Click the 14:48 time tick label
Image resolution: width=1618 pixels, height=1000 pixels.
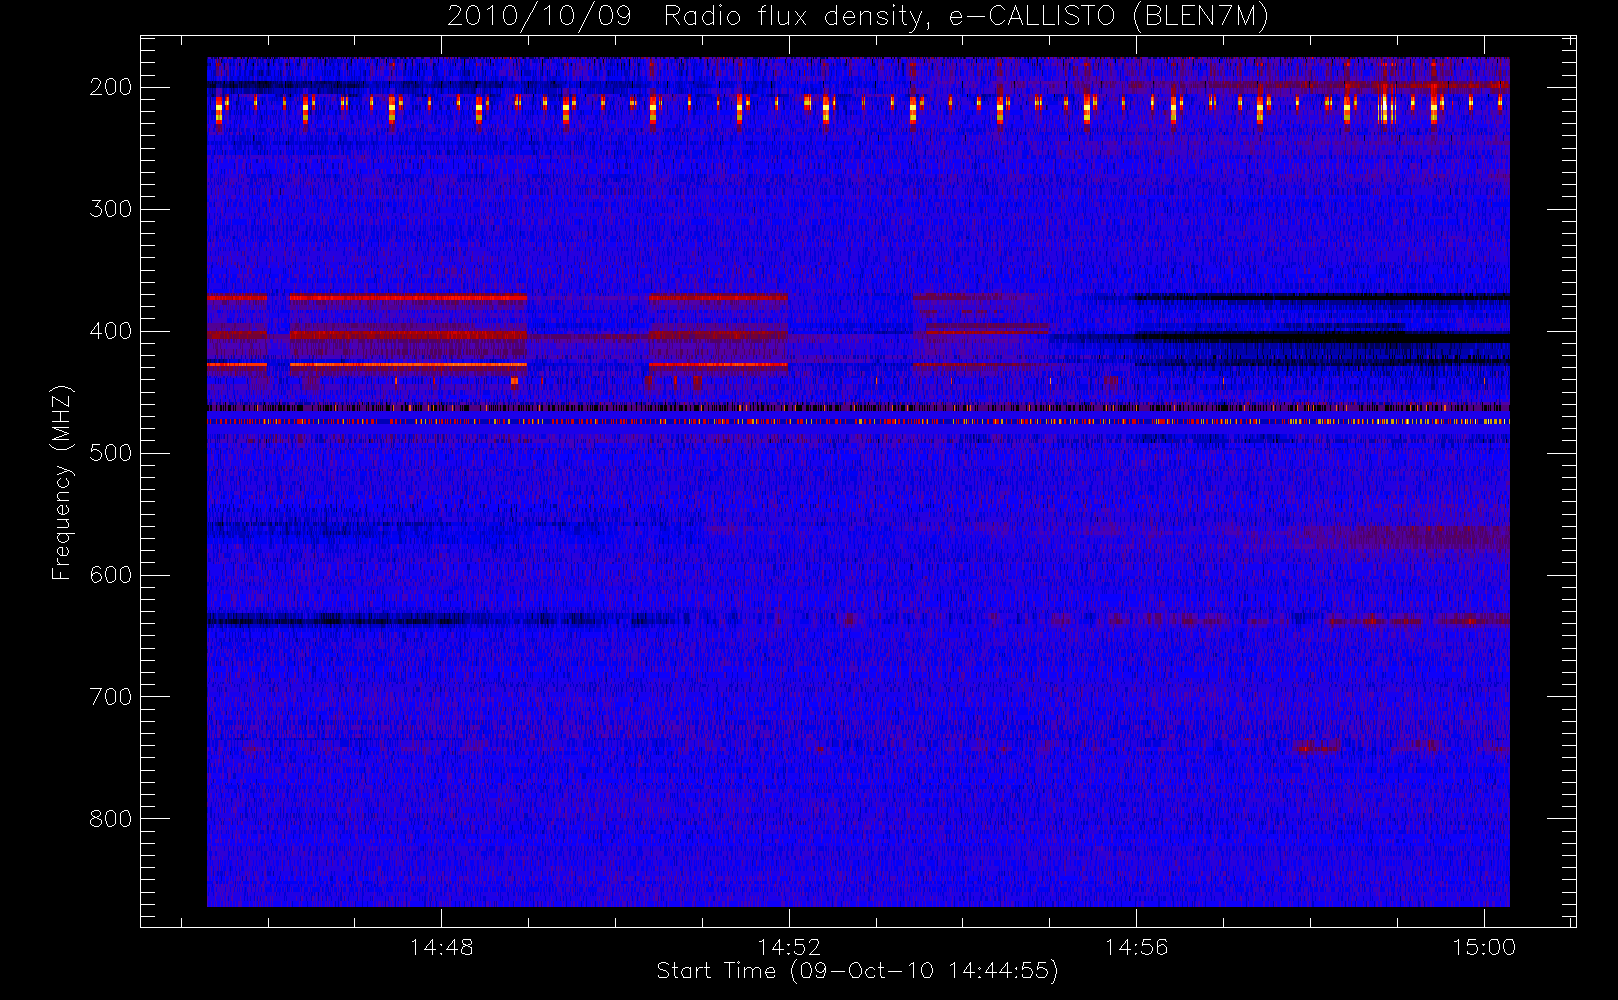(441, 947)
